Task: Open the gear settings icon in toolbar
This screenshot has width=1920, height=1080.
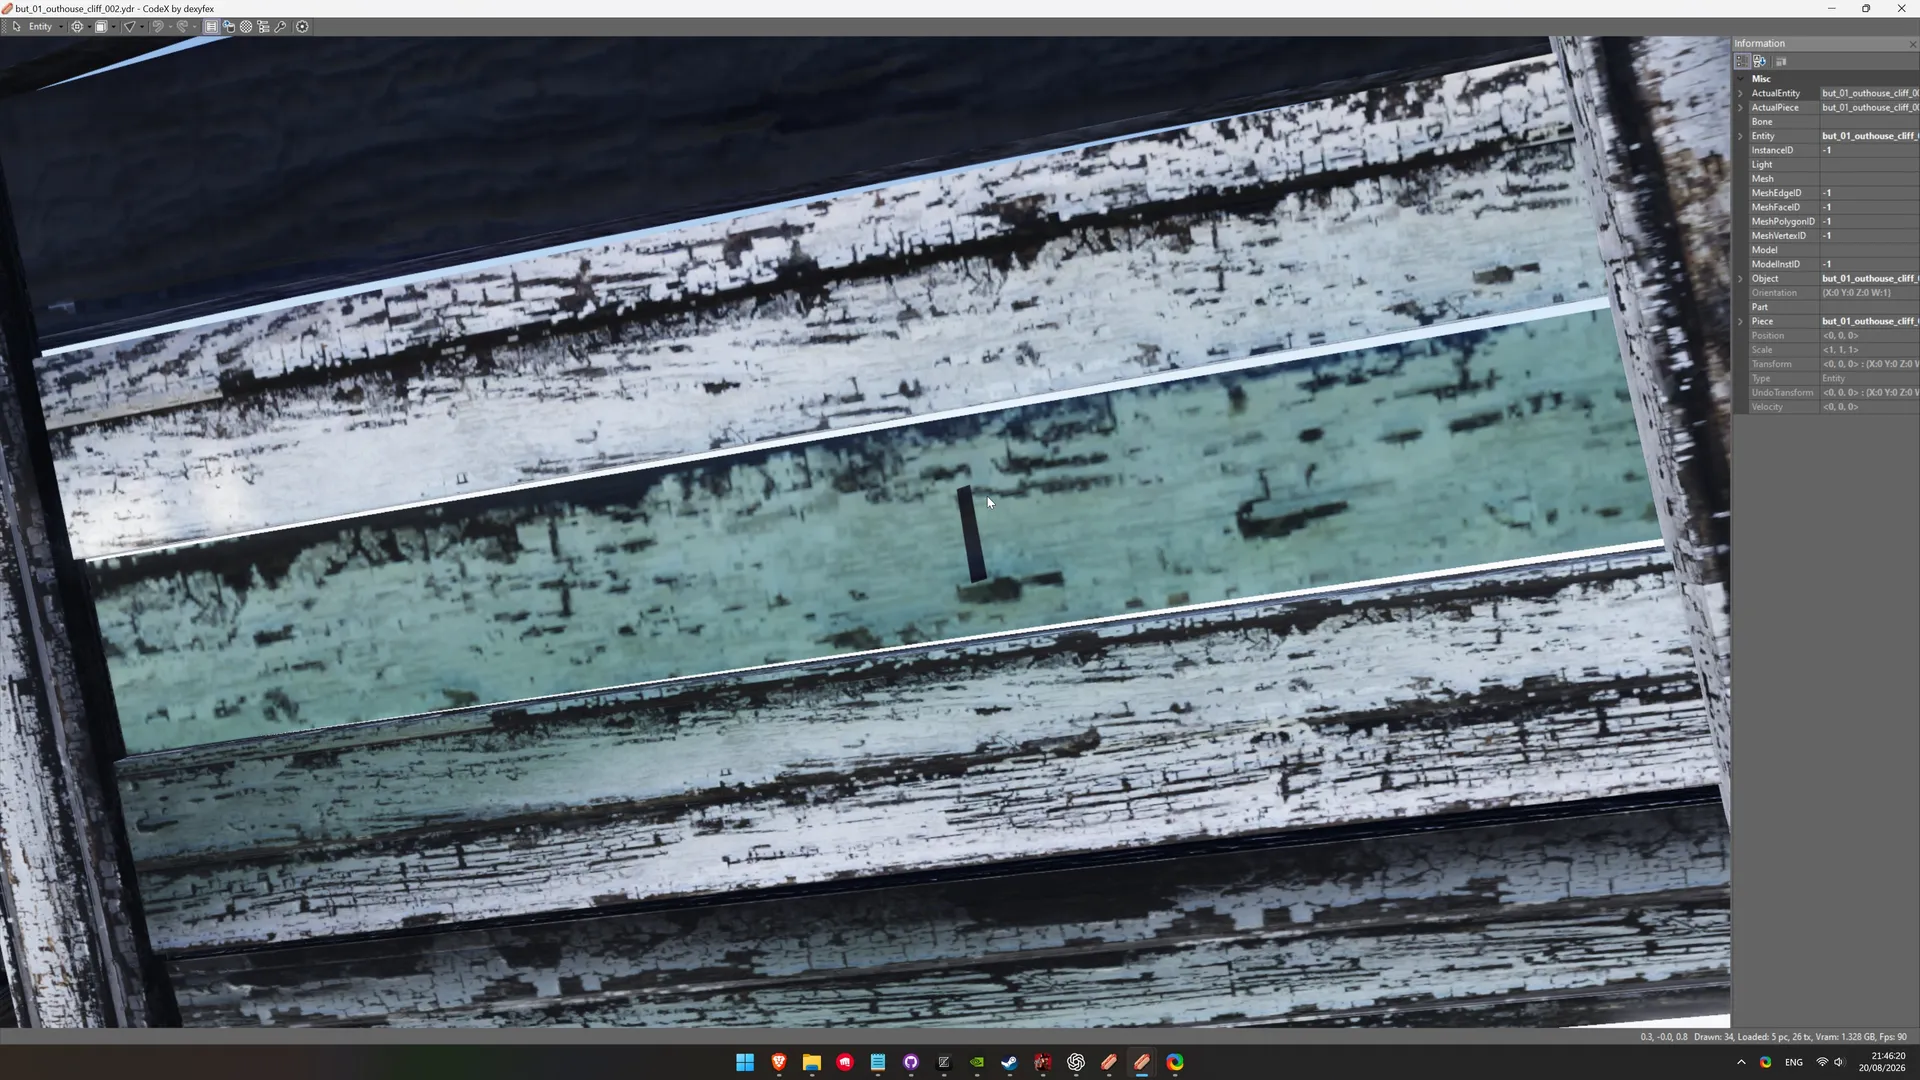Action: point(302,27)
